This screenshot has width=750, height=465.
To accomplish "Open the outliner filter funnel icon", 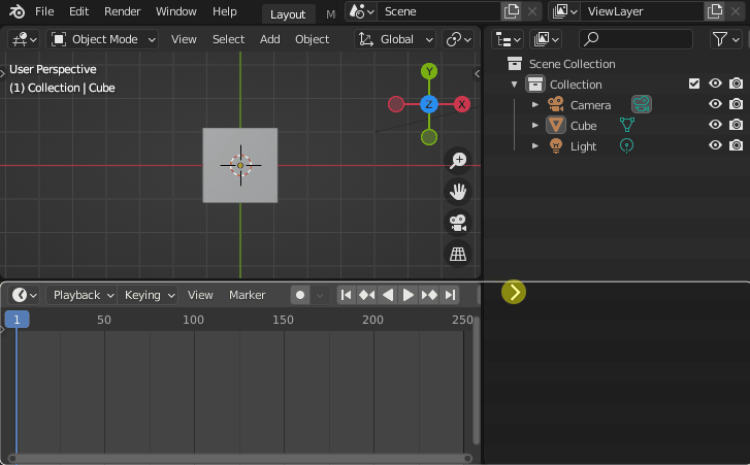I will coord(720,39).
